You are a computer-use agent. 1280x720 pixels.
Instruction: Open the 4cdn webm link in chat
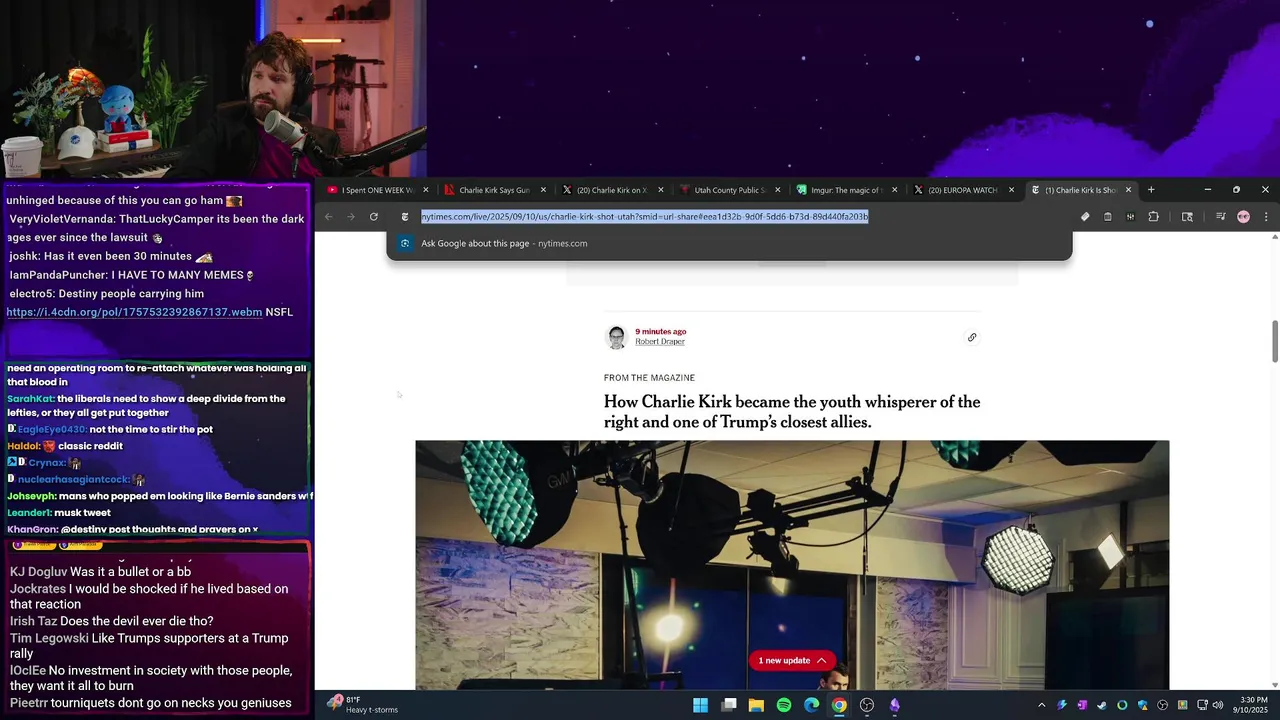click(x=134, y=312)
